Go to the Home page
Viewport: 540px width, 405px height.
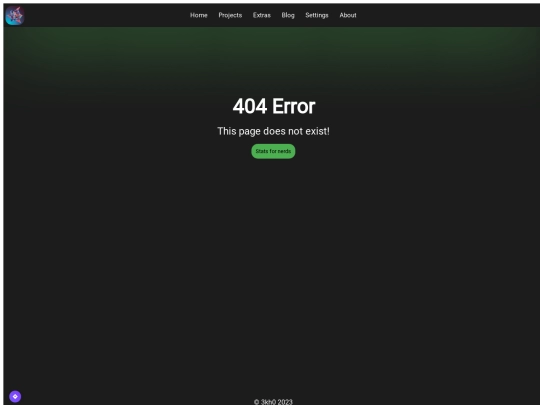(199, 15)
